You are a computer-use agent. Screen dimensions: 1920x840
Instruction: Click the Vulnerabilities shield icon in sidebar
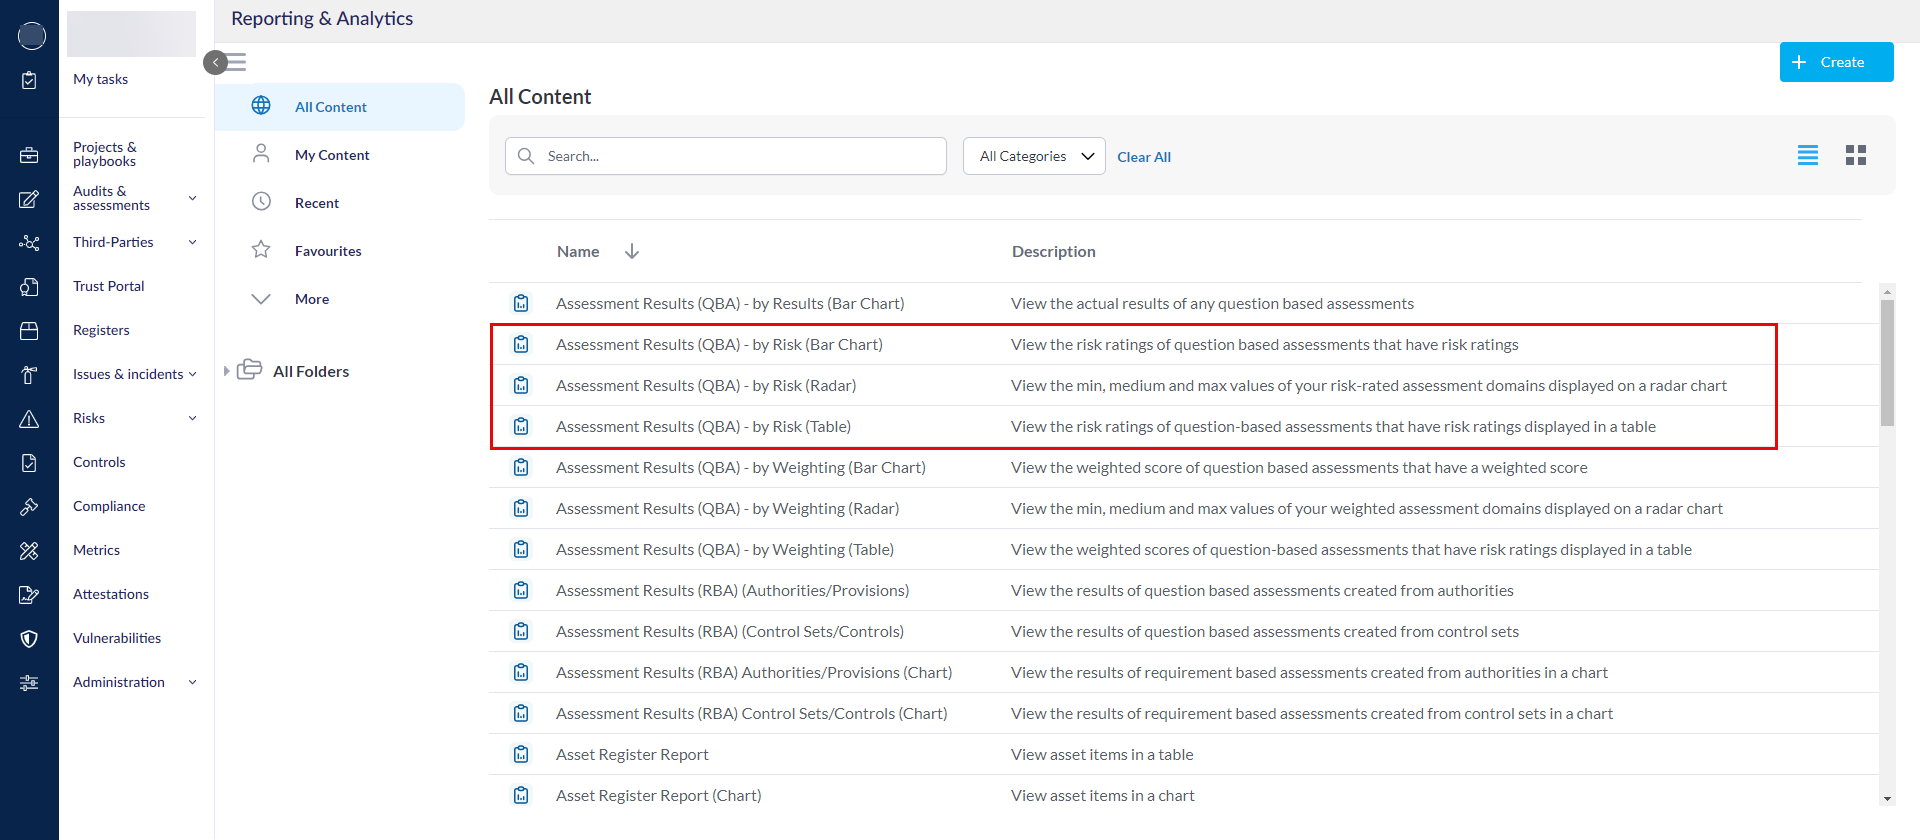pos(29,639)
